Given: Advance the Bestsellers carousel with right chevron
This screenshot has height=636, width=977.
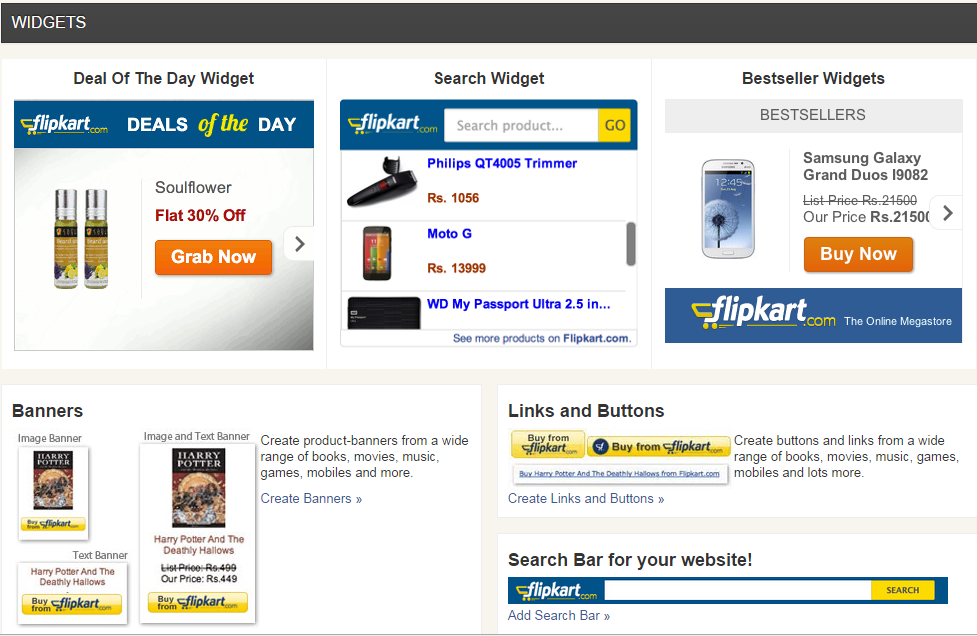Looking at the screenshot, I should click(946, 212).
